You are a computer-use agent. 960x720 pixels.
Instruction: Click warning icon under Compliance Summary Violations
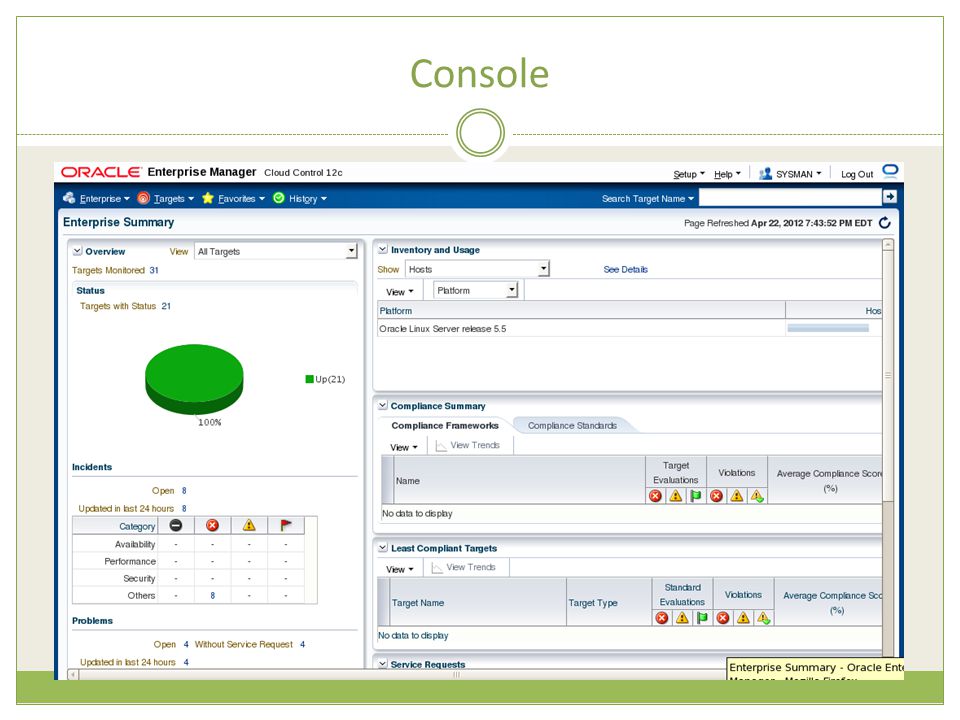[737, 496]
